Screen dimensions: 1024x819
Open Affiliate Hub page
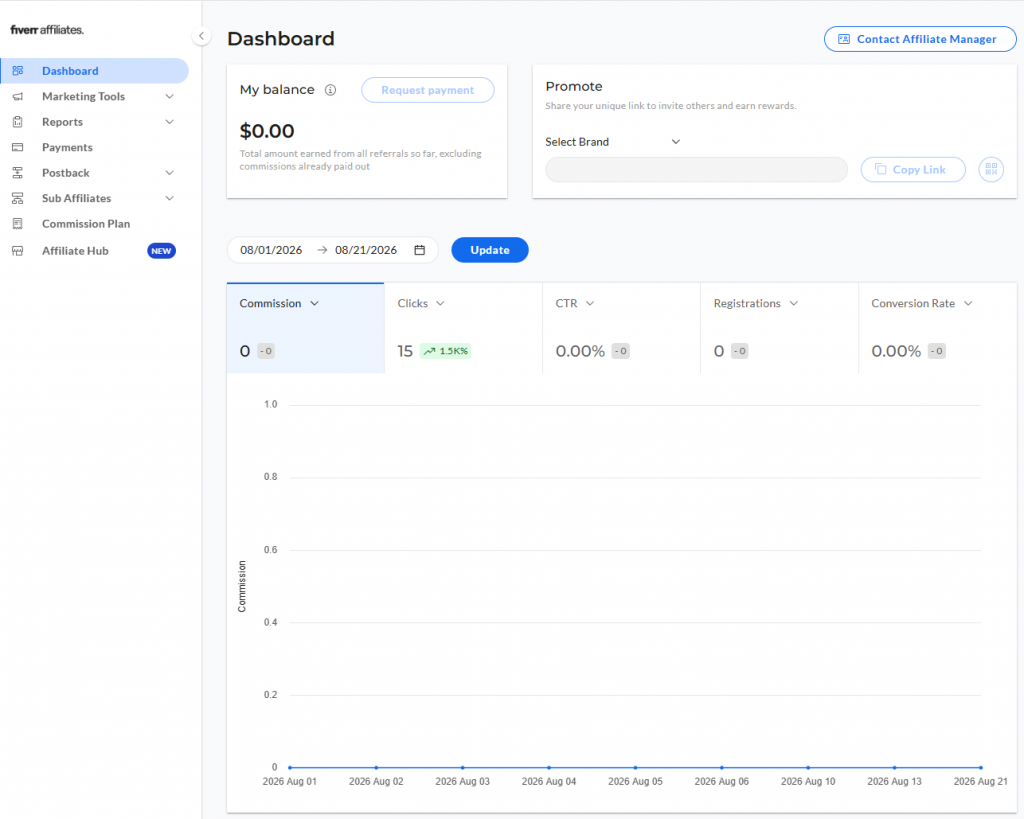tap(95, 251)
